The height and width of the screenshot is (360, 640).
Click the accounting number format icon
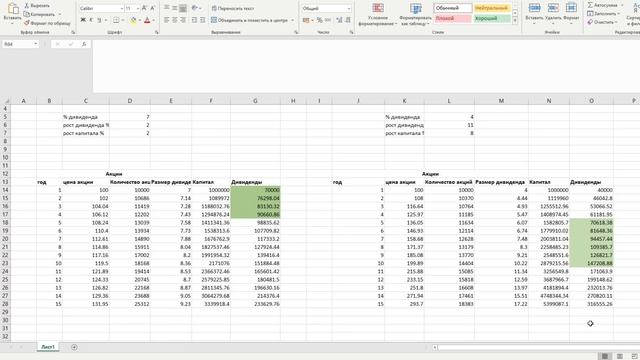pos(306,20)
